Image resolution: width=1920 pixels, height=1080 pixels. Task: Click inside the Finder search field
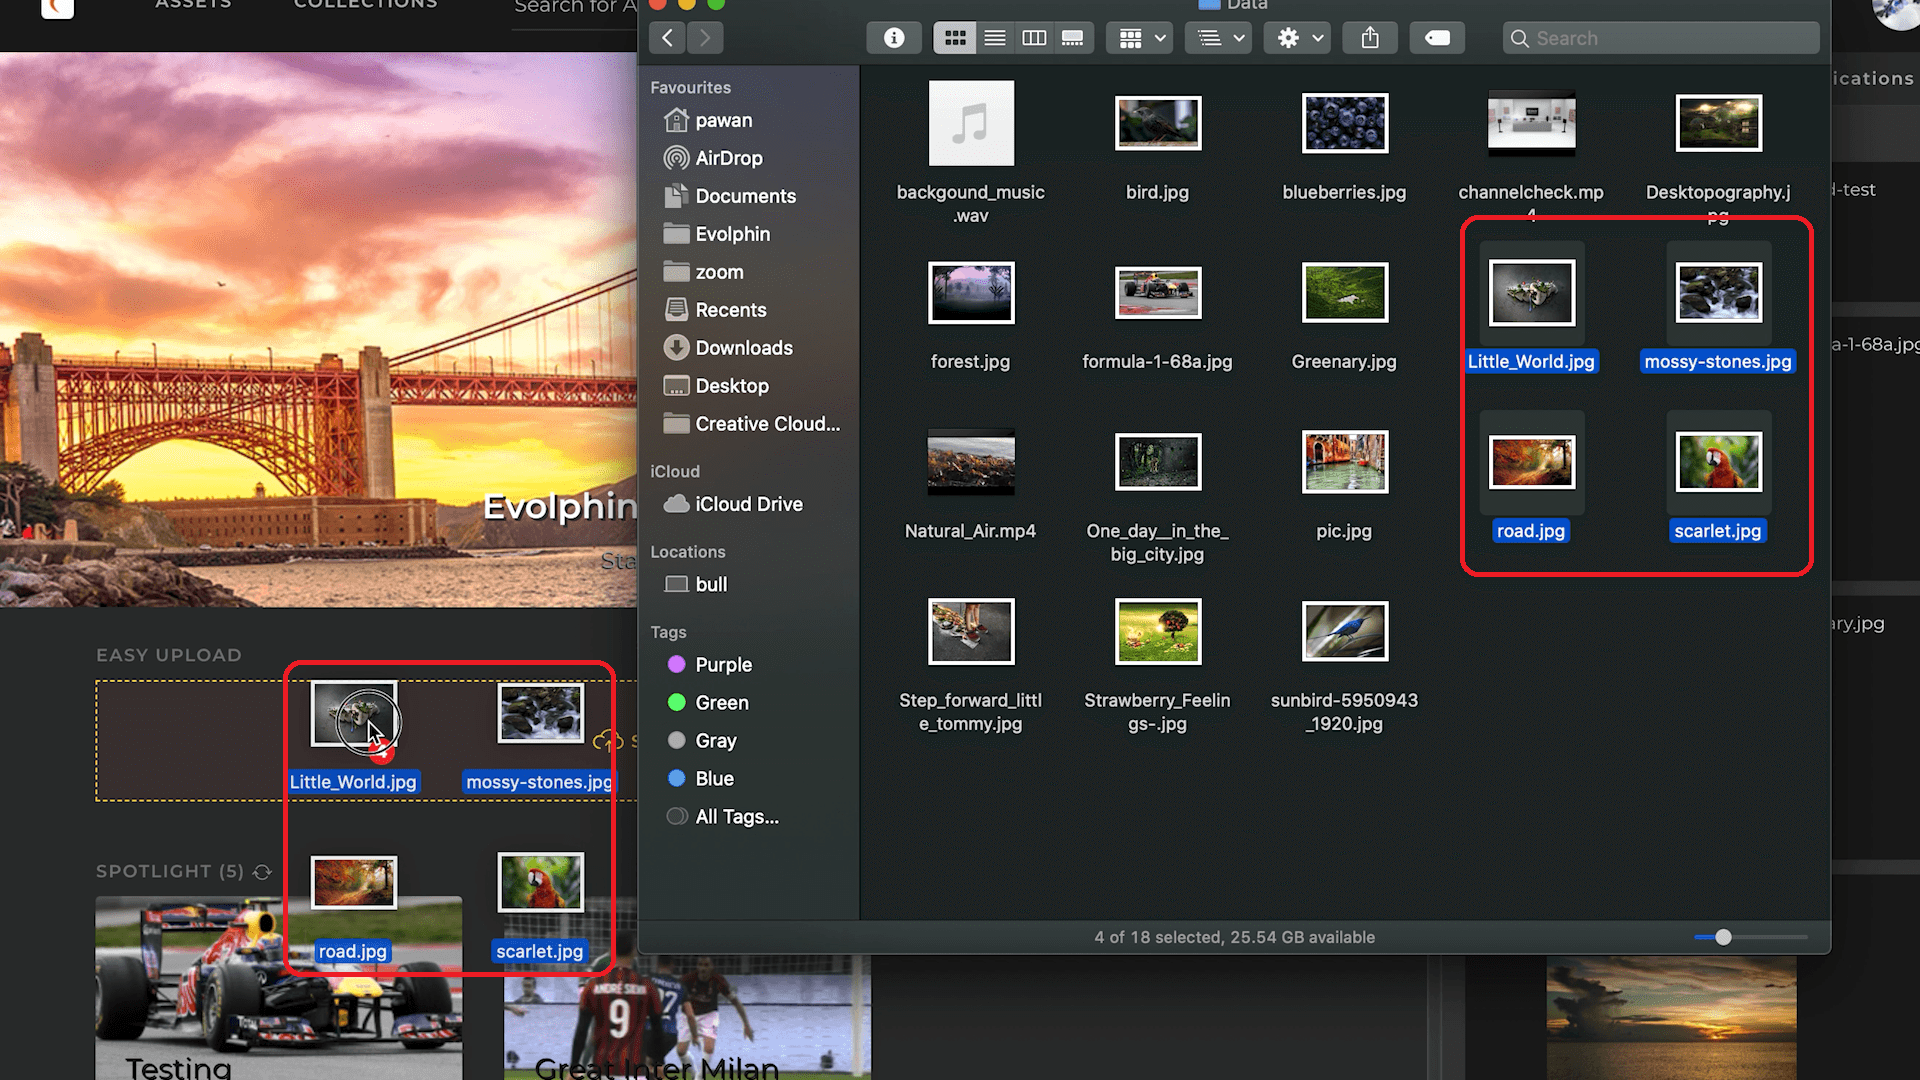click(x=1660, y=37)
